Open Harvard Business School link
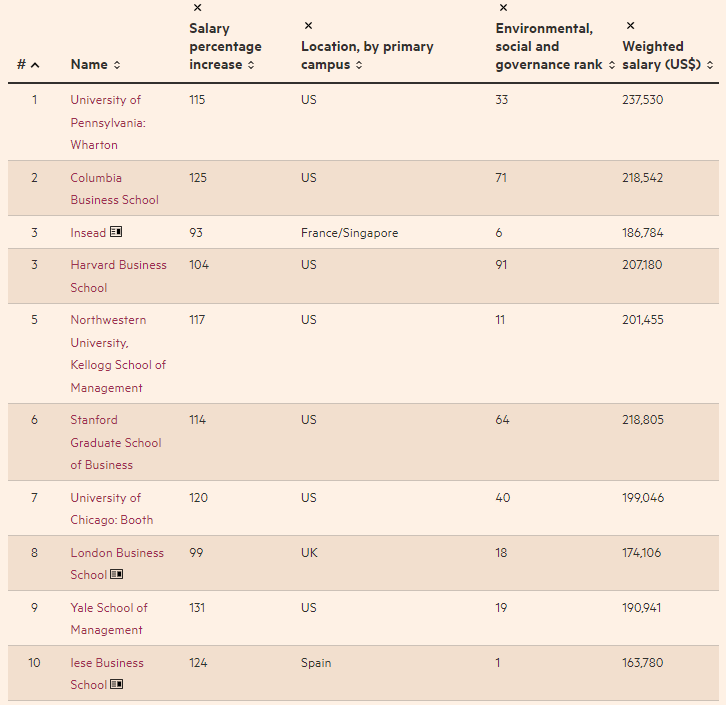Image resolution: width=726 pixels, height=705 pixels. (x=117, y=276)
